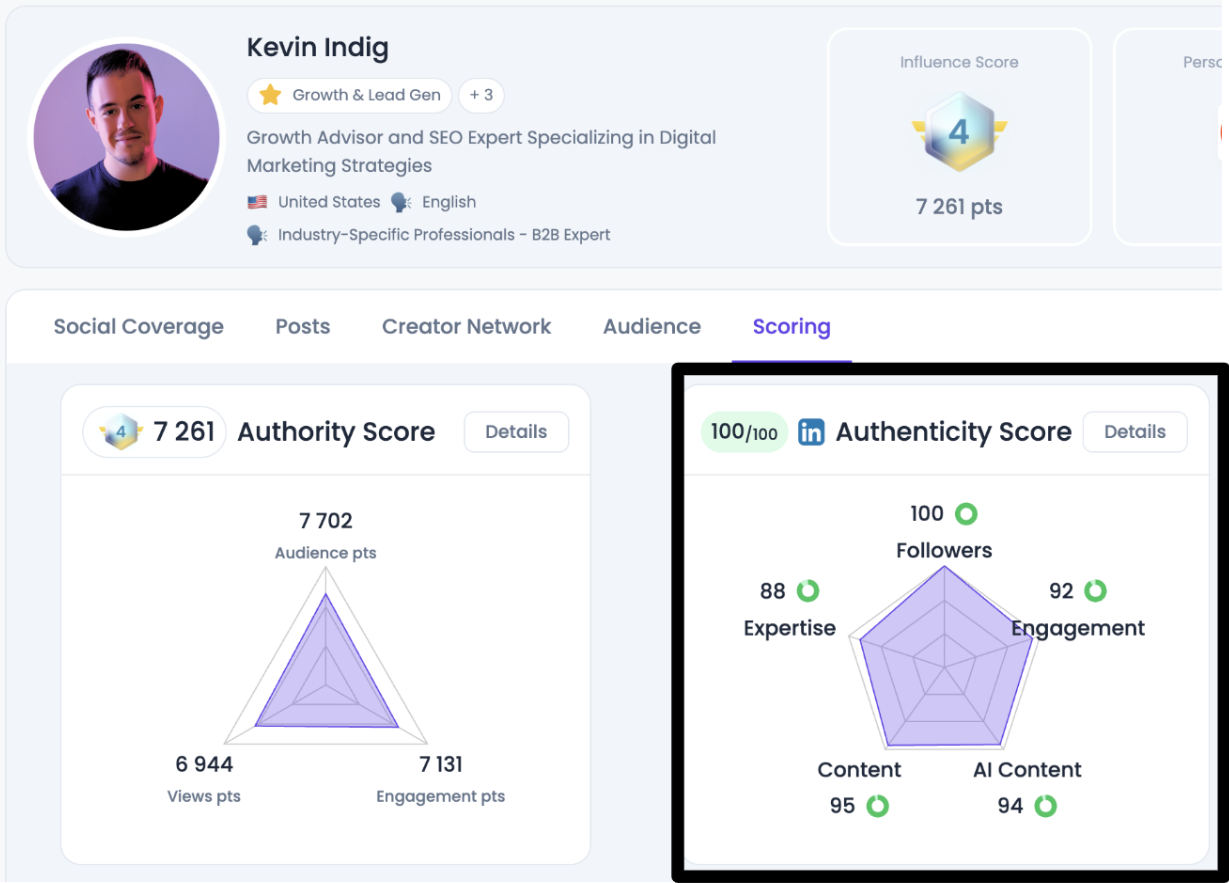Screen dimensions: 1229x883
Task: Click the speaking head icon beside English
Action: click(402, 202)
